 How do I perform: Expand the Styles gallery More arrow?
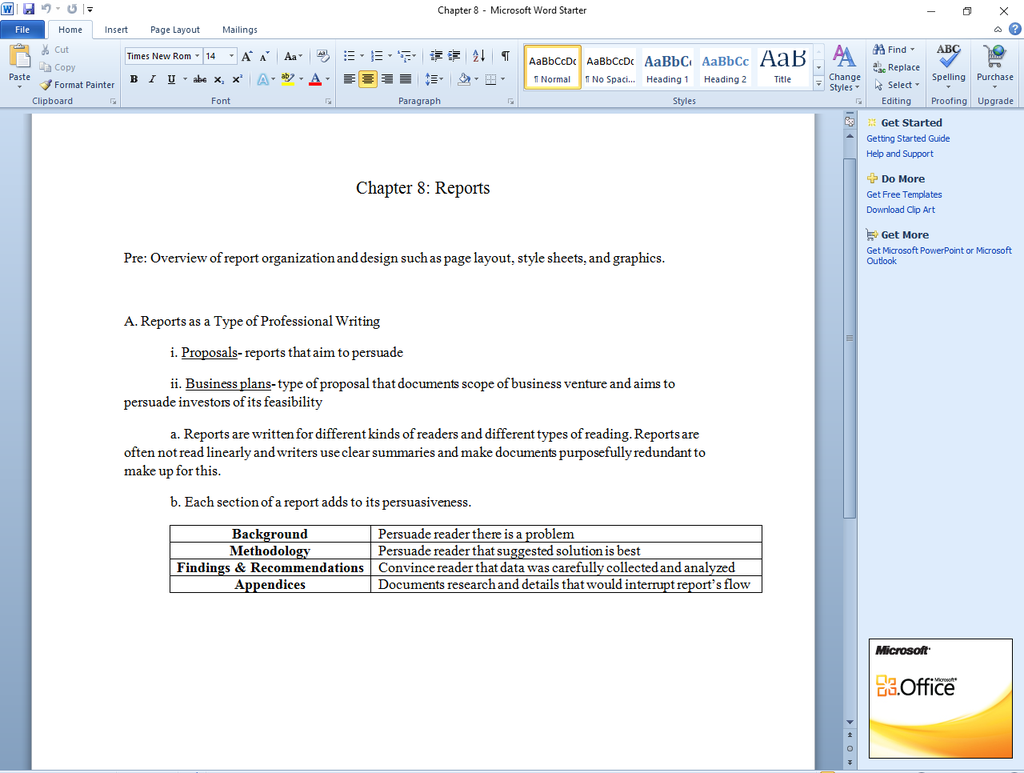818,83
